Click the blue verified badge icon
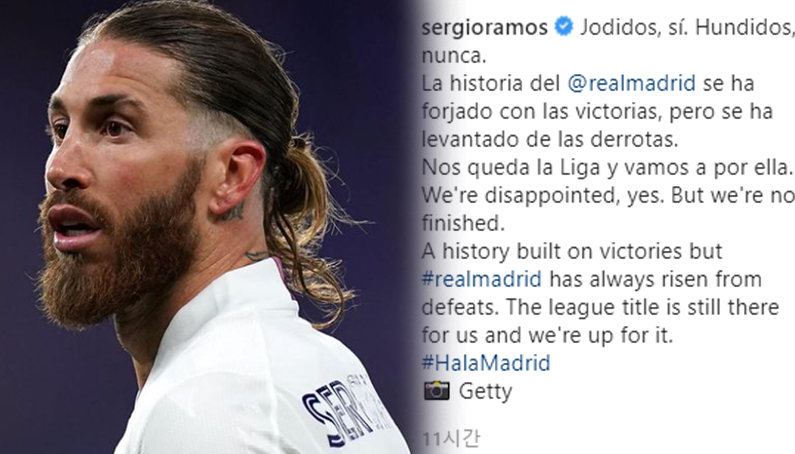This screenshot has width=795, height=454. tap(564, 26)
